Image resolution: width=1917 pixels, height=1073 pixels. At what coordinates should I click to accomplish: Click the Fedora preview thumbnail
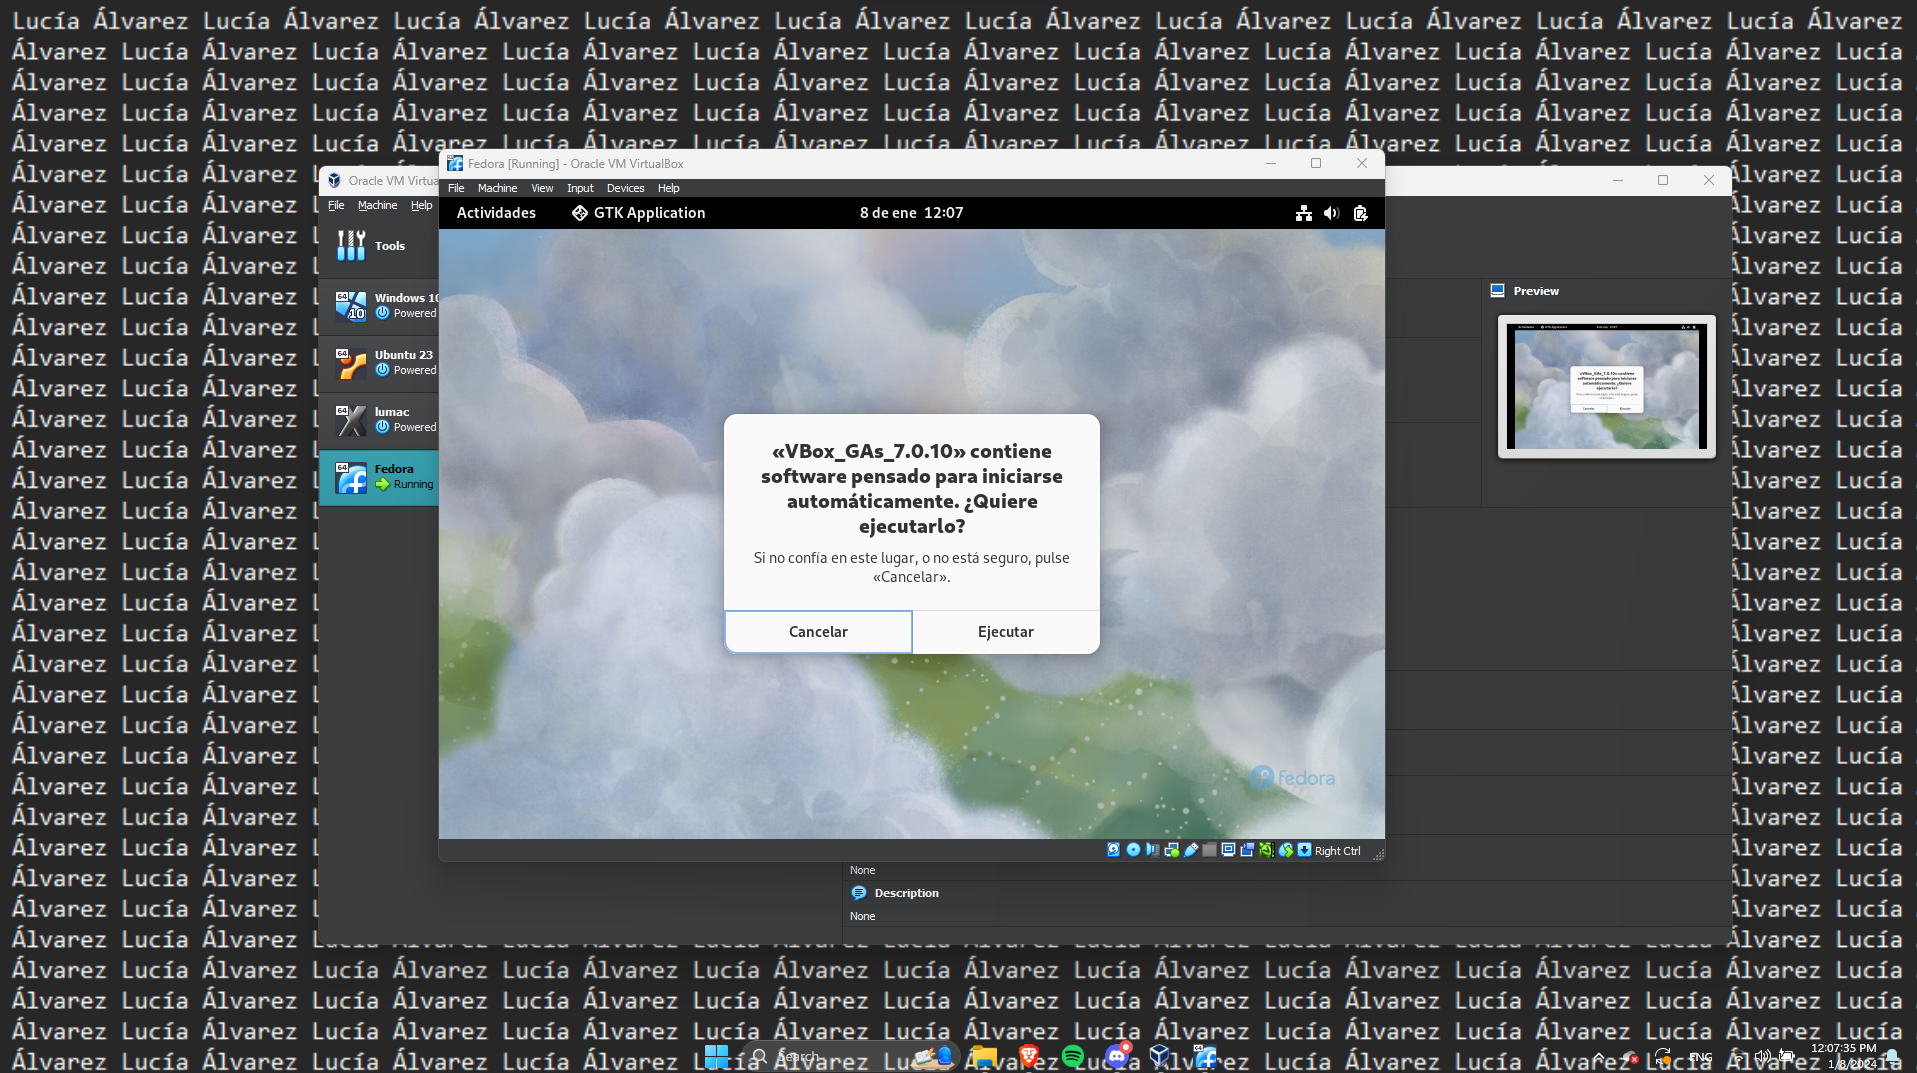1606,387
